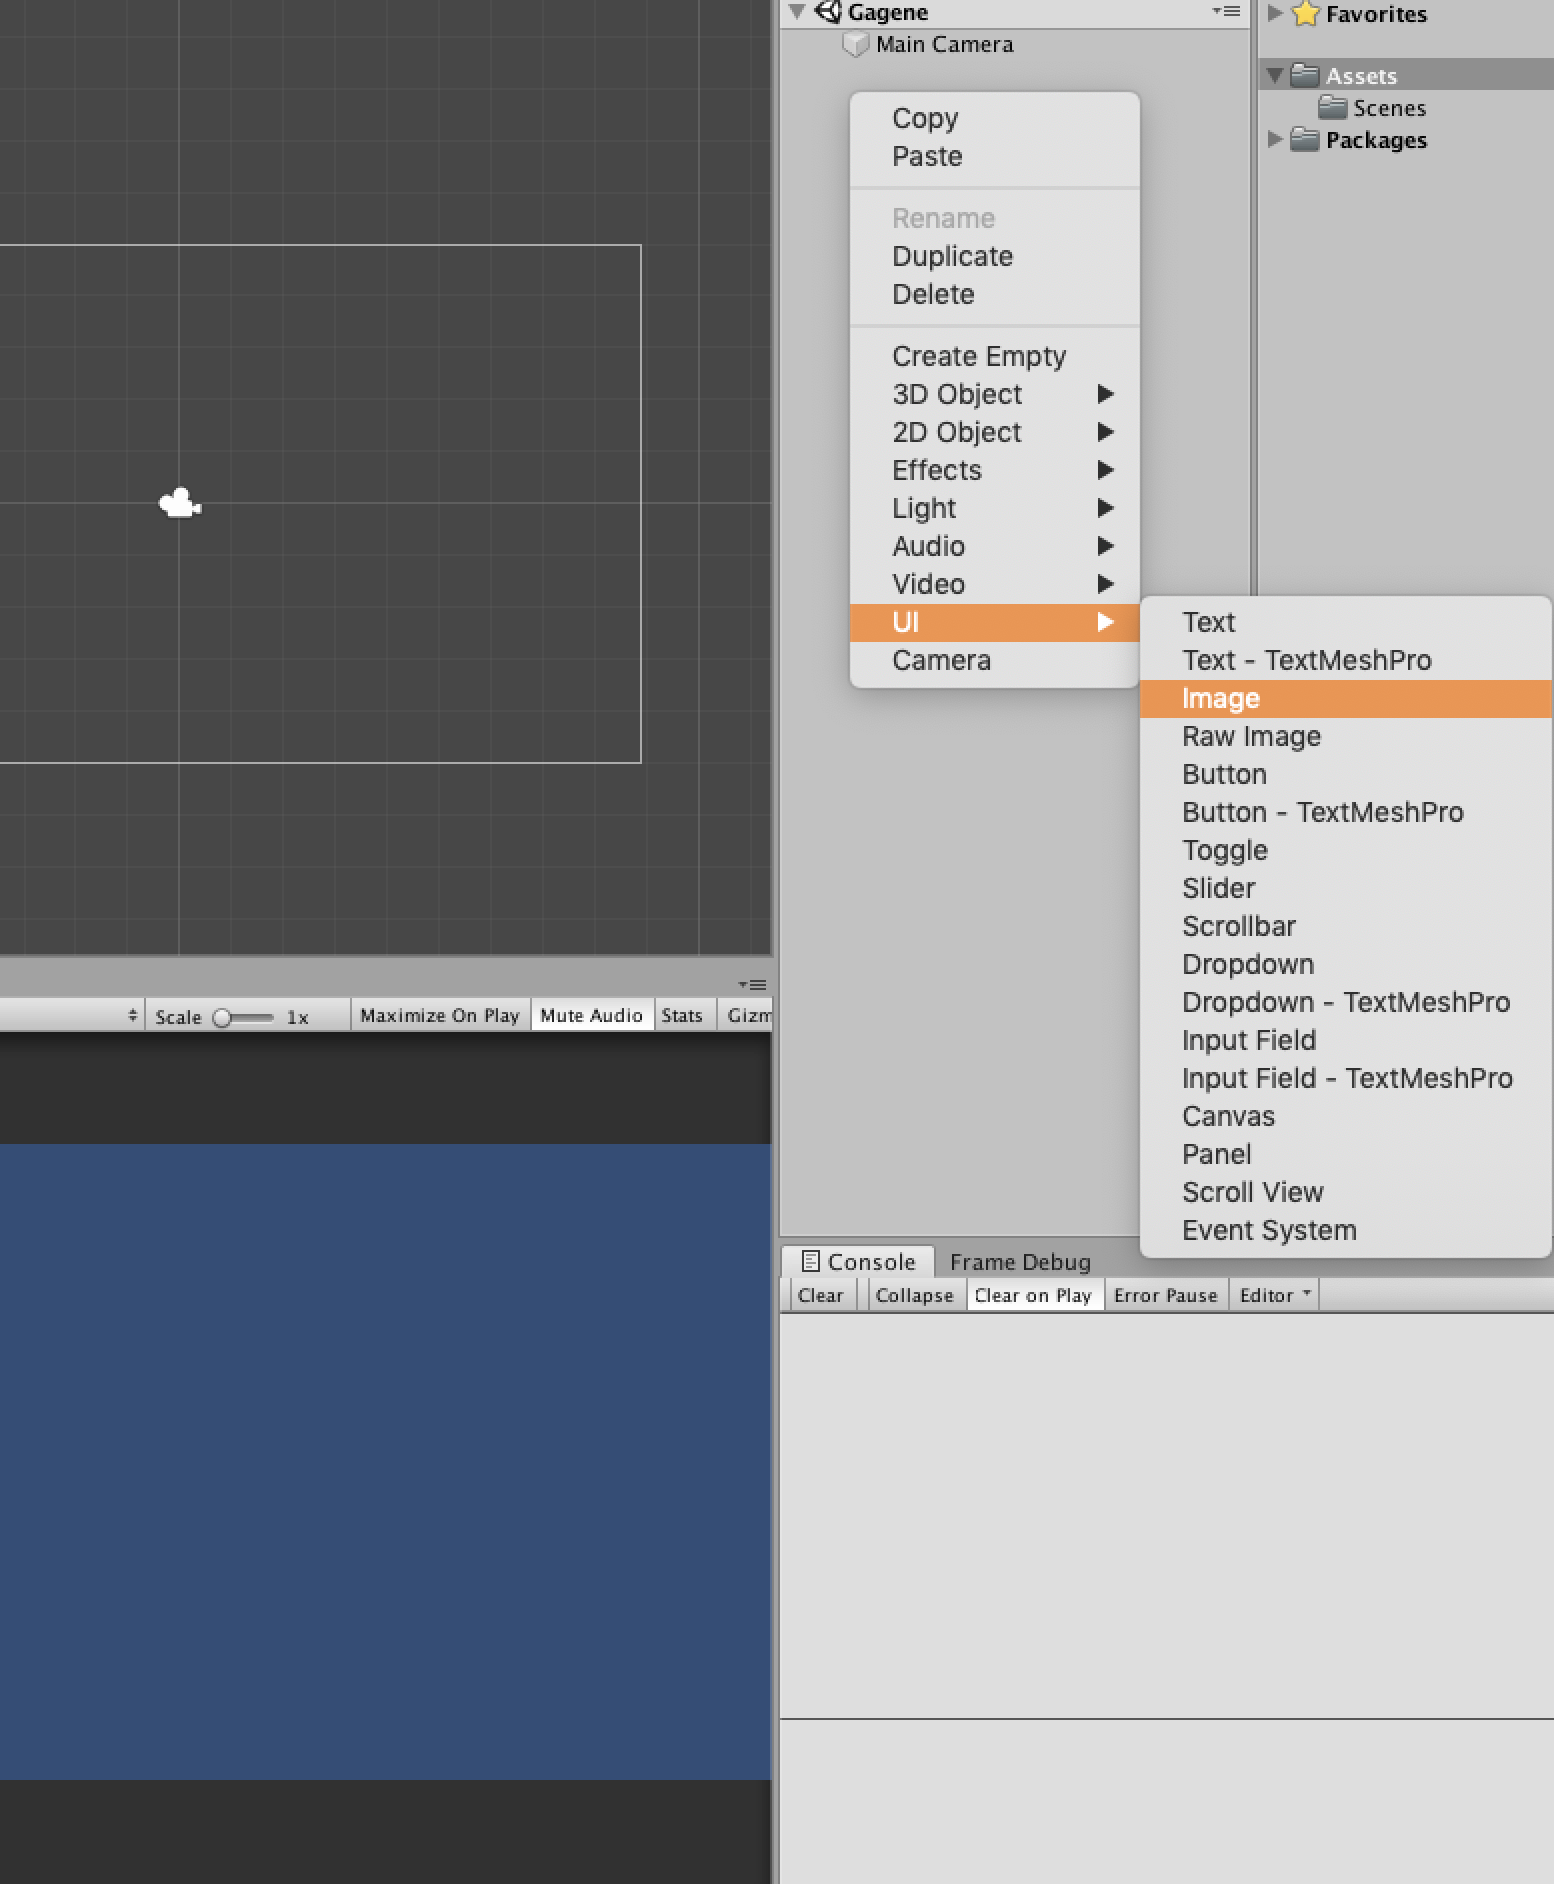Click the Main Camera cube icon
The width and height of the screenshot is (1554, 1884).
pyautogui.click(x=855, y=44)
